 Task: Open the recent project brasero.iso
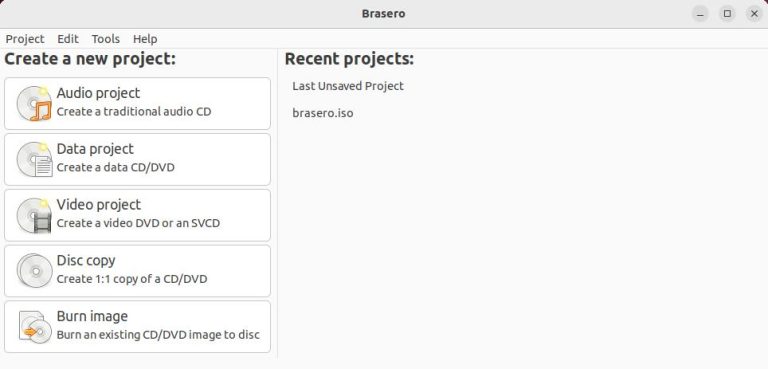[323, 114]
